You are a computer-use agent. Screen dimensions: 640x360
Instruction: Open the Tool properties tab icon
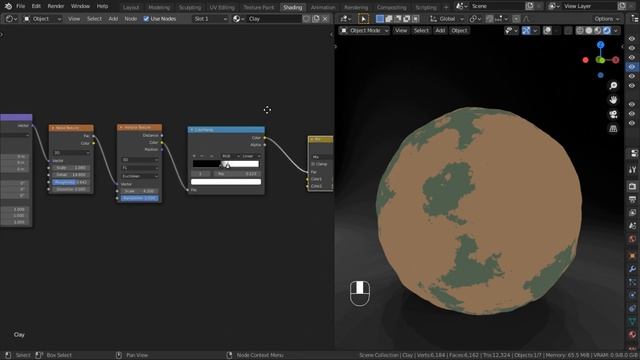632,170
